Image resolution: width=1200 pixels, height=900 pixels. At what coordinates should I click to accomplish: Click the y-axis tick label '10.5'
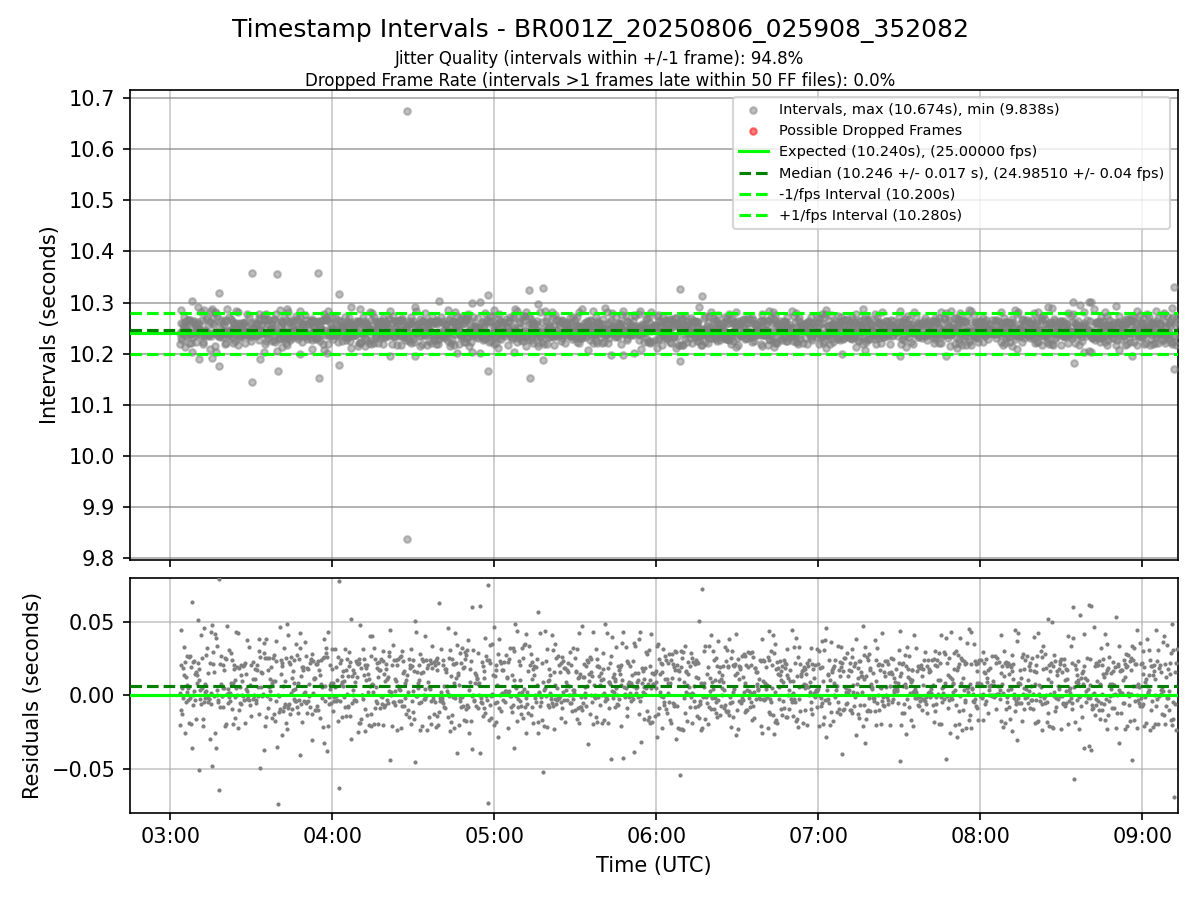94,200
